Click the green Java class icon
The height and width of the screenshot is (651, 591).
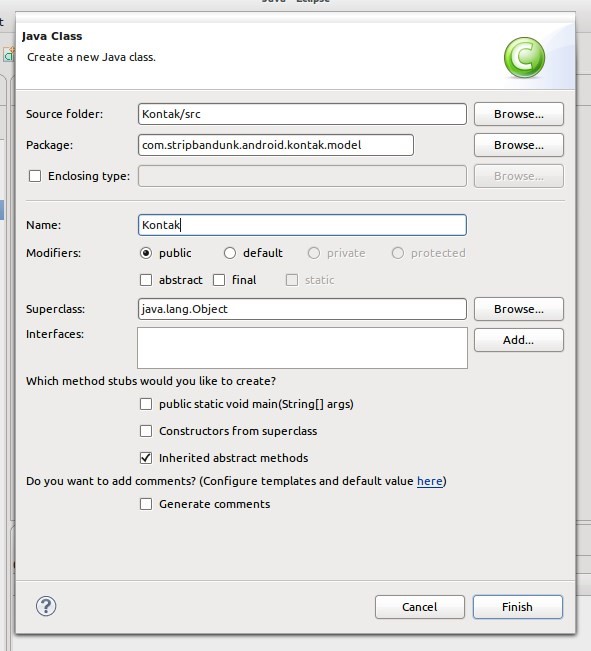524,57
